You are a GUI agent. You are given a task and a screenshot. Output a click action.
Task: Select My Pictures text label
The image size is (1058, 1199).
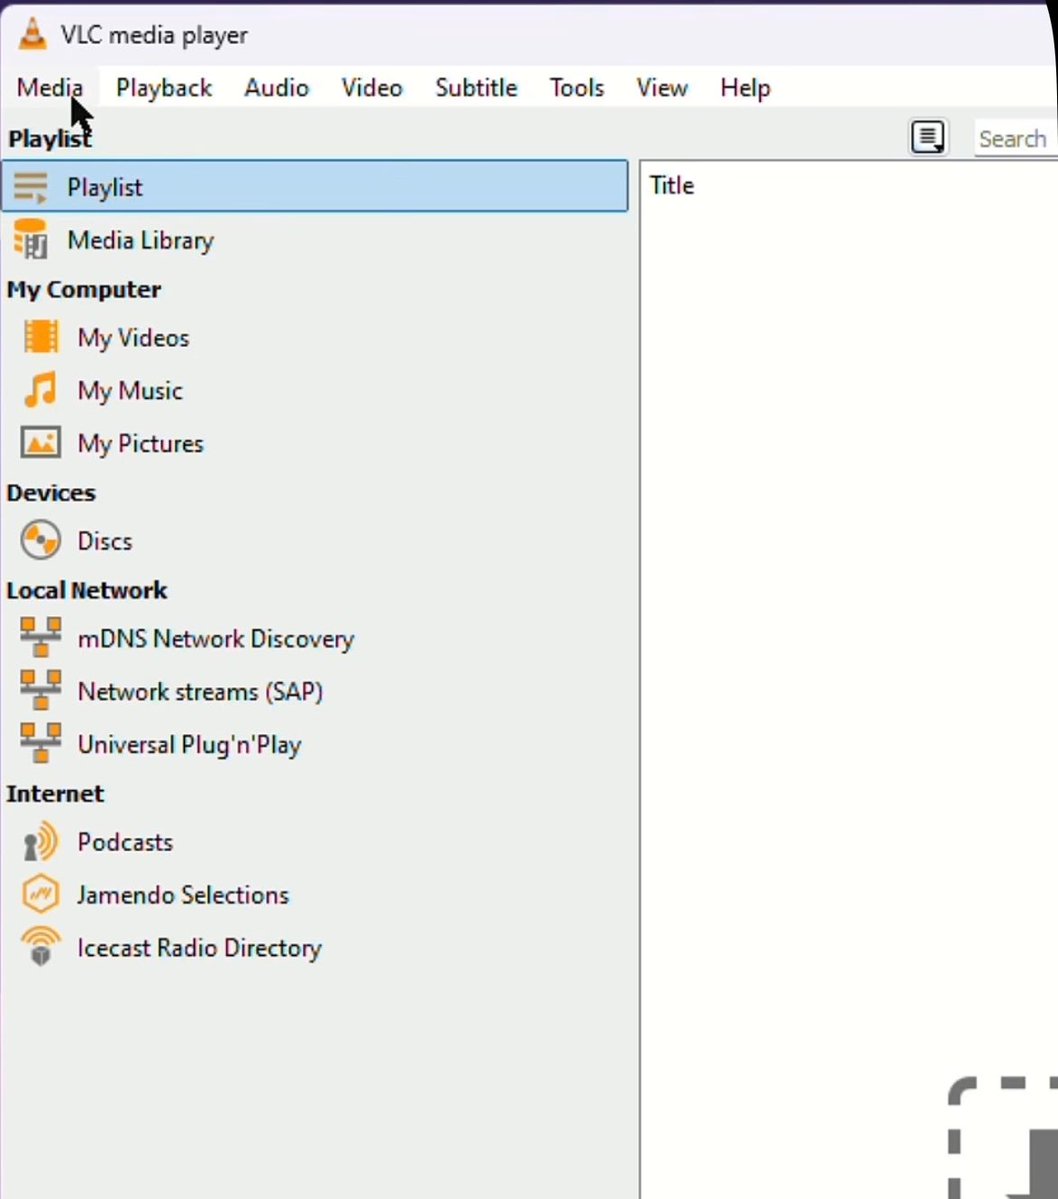[x=141, y=444]
